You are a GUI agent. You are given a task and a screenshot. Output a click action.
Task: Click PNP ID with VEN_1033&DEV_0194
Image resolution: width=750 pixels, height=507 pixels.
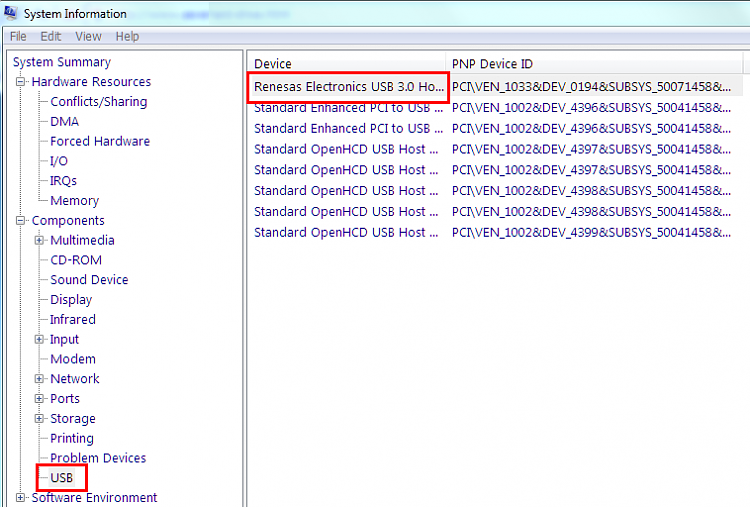pyautogui.click(x=591, y=87)
